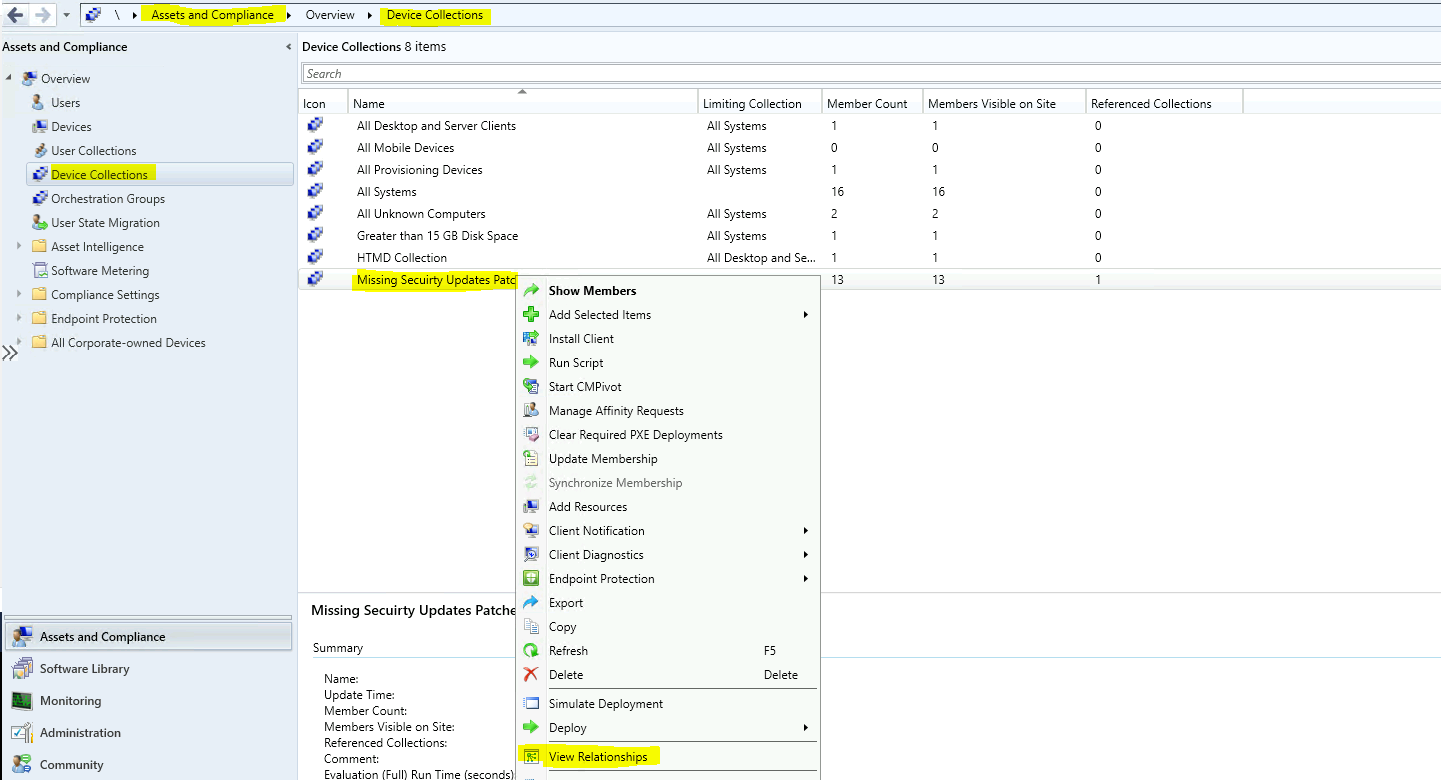Click the red Delete X icon
The height and width of the screenshot is (780, 1441).
531,675
